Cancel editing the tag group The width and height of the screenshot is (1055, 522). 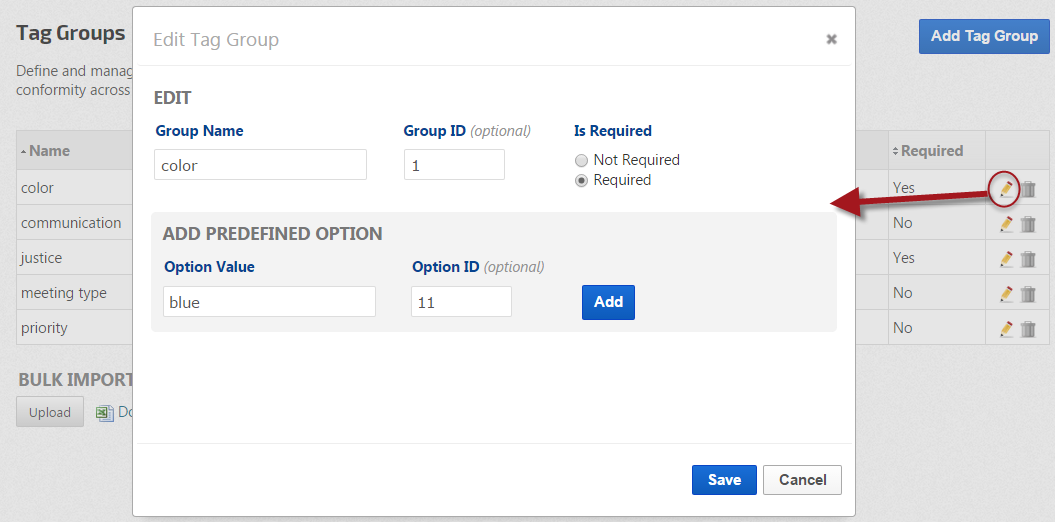(802, 480)
